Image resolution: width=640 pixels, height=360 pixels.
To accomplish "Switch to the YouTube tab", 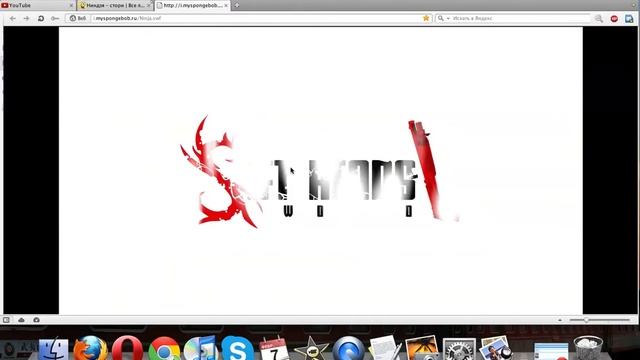I will click(x=37, y=5).
